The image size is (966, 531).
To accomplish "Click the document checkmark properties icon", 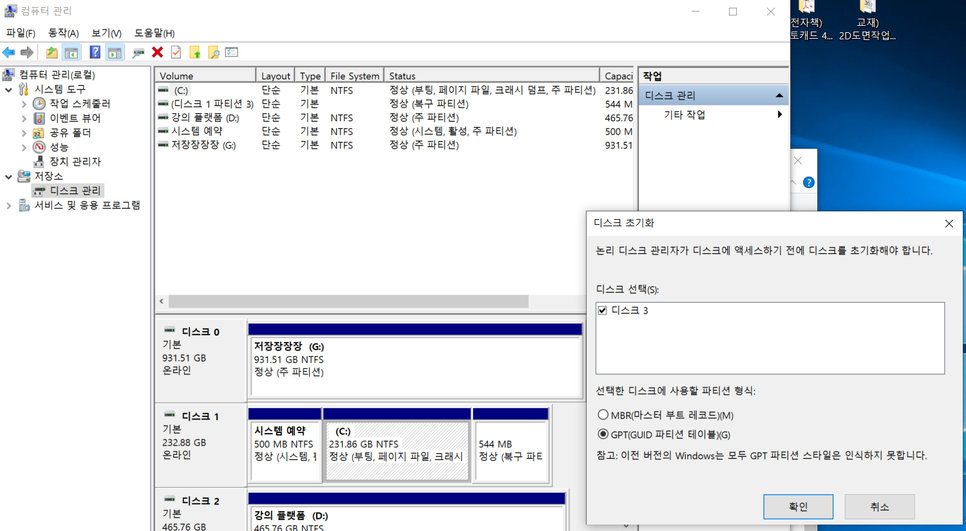I will 176,52.
